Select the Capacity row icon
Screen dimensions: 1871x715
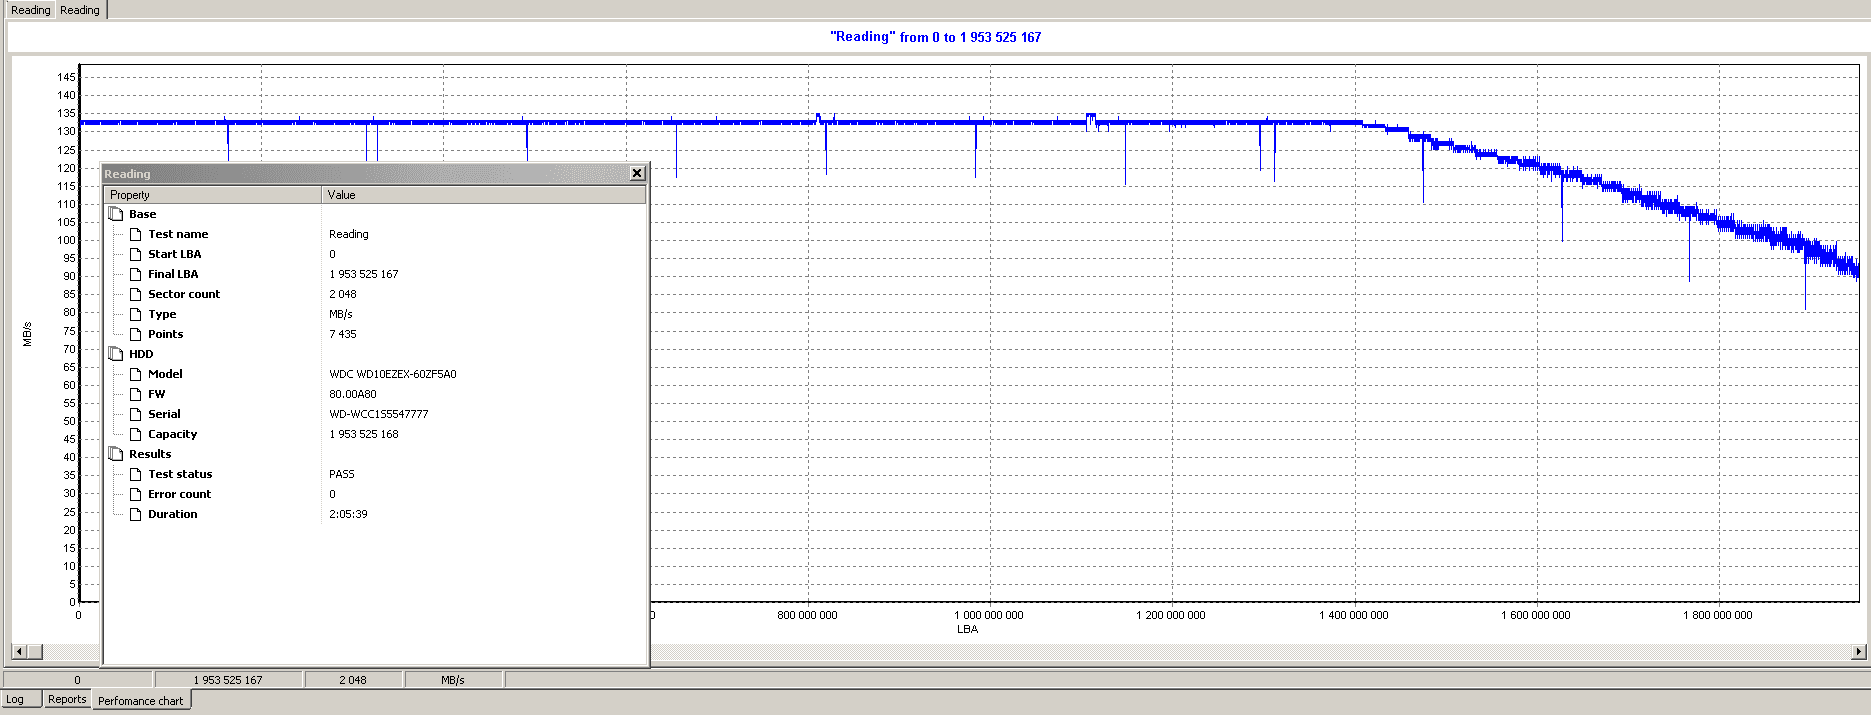(x=136, y=434)
